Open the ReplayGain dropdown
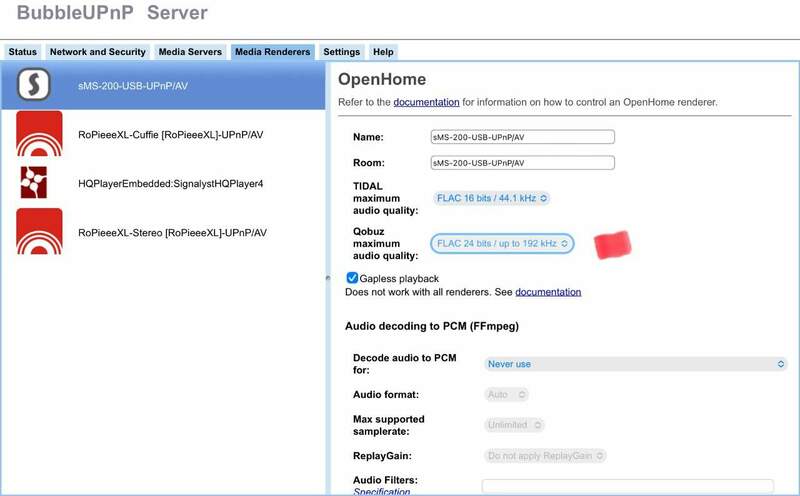Viewport: 800px width, 496px height. click(x=544, y=456)
